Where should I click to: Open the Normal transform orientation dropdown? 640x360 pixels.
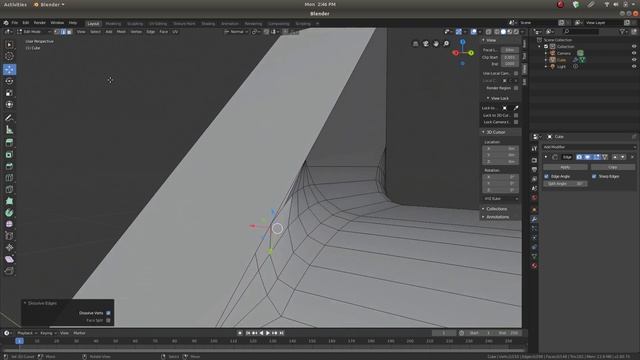point(236,31)
